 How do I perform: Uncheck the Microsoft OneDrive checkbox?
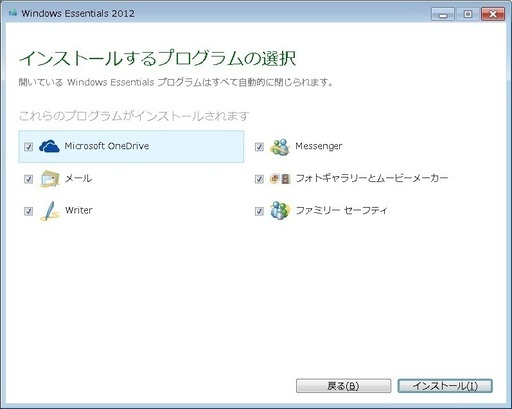point(29,147)
